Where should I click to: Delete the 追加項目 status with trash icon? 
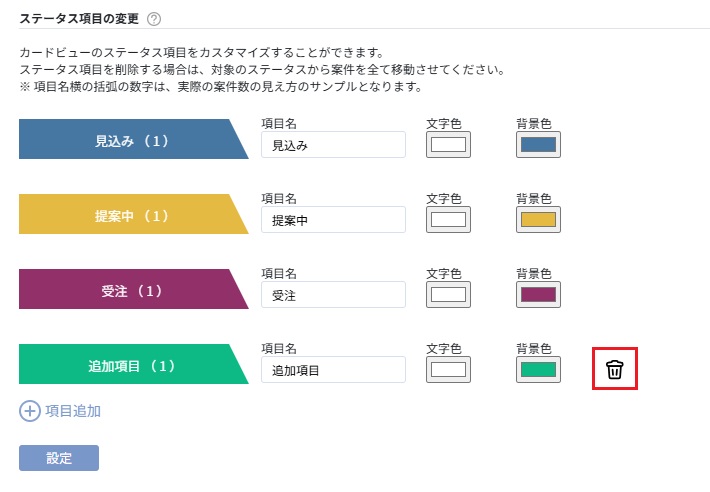coord(614,369)
